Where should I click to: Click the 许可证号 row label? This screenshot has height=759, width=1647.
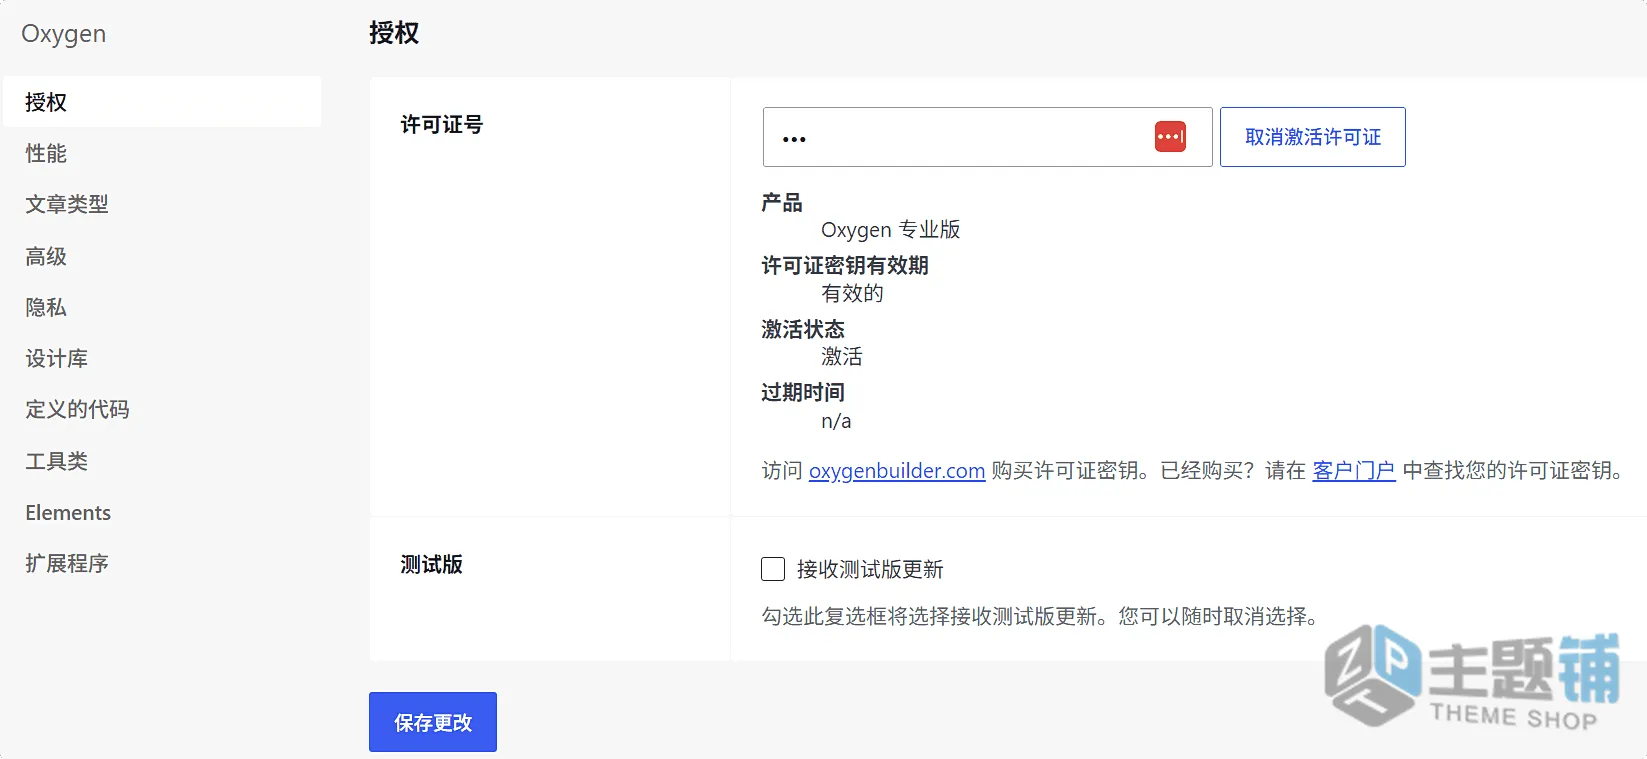pos(442,124)
